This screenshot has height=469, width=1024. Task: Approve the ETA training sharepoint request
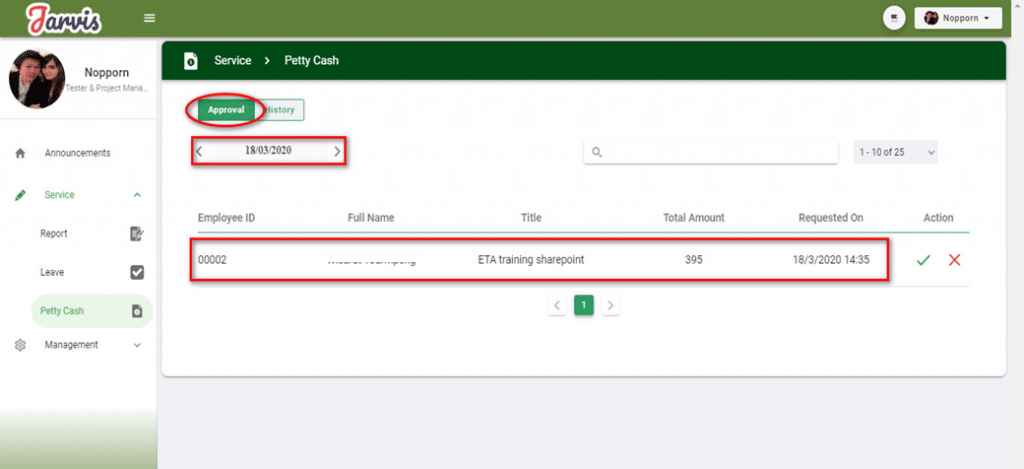(x=923, y=260)
